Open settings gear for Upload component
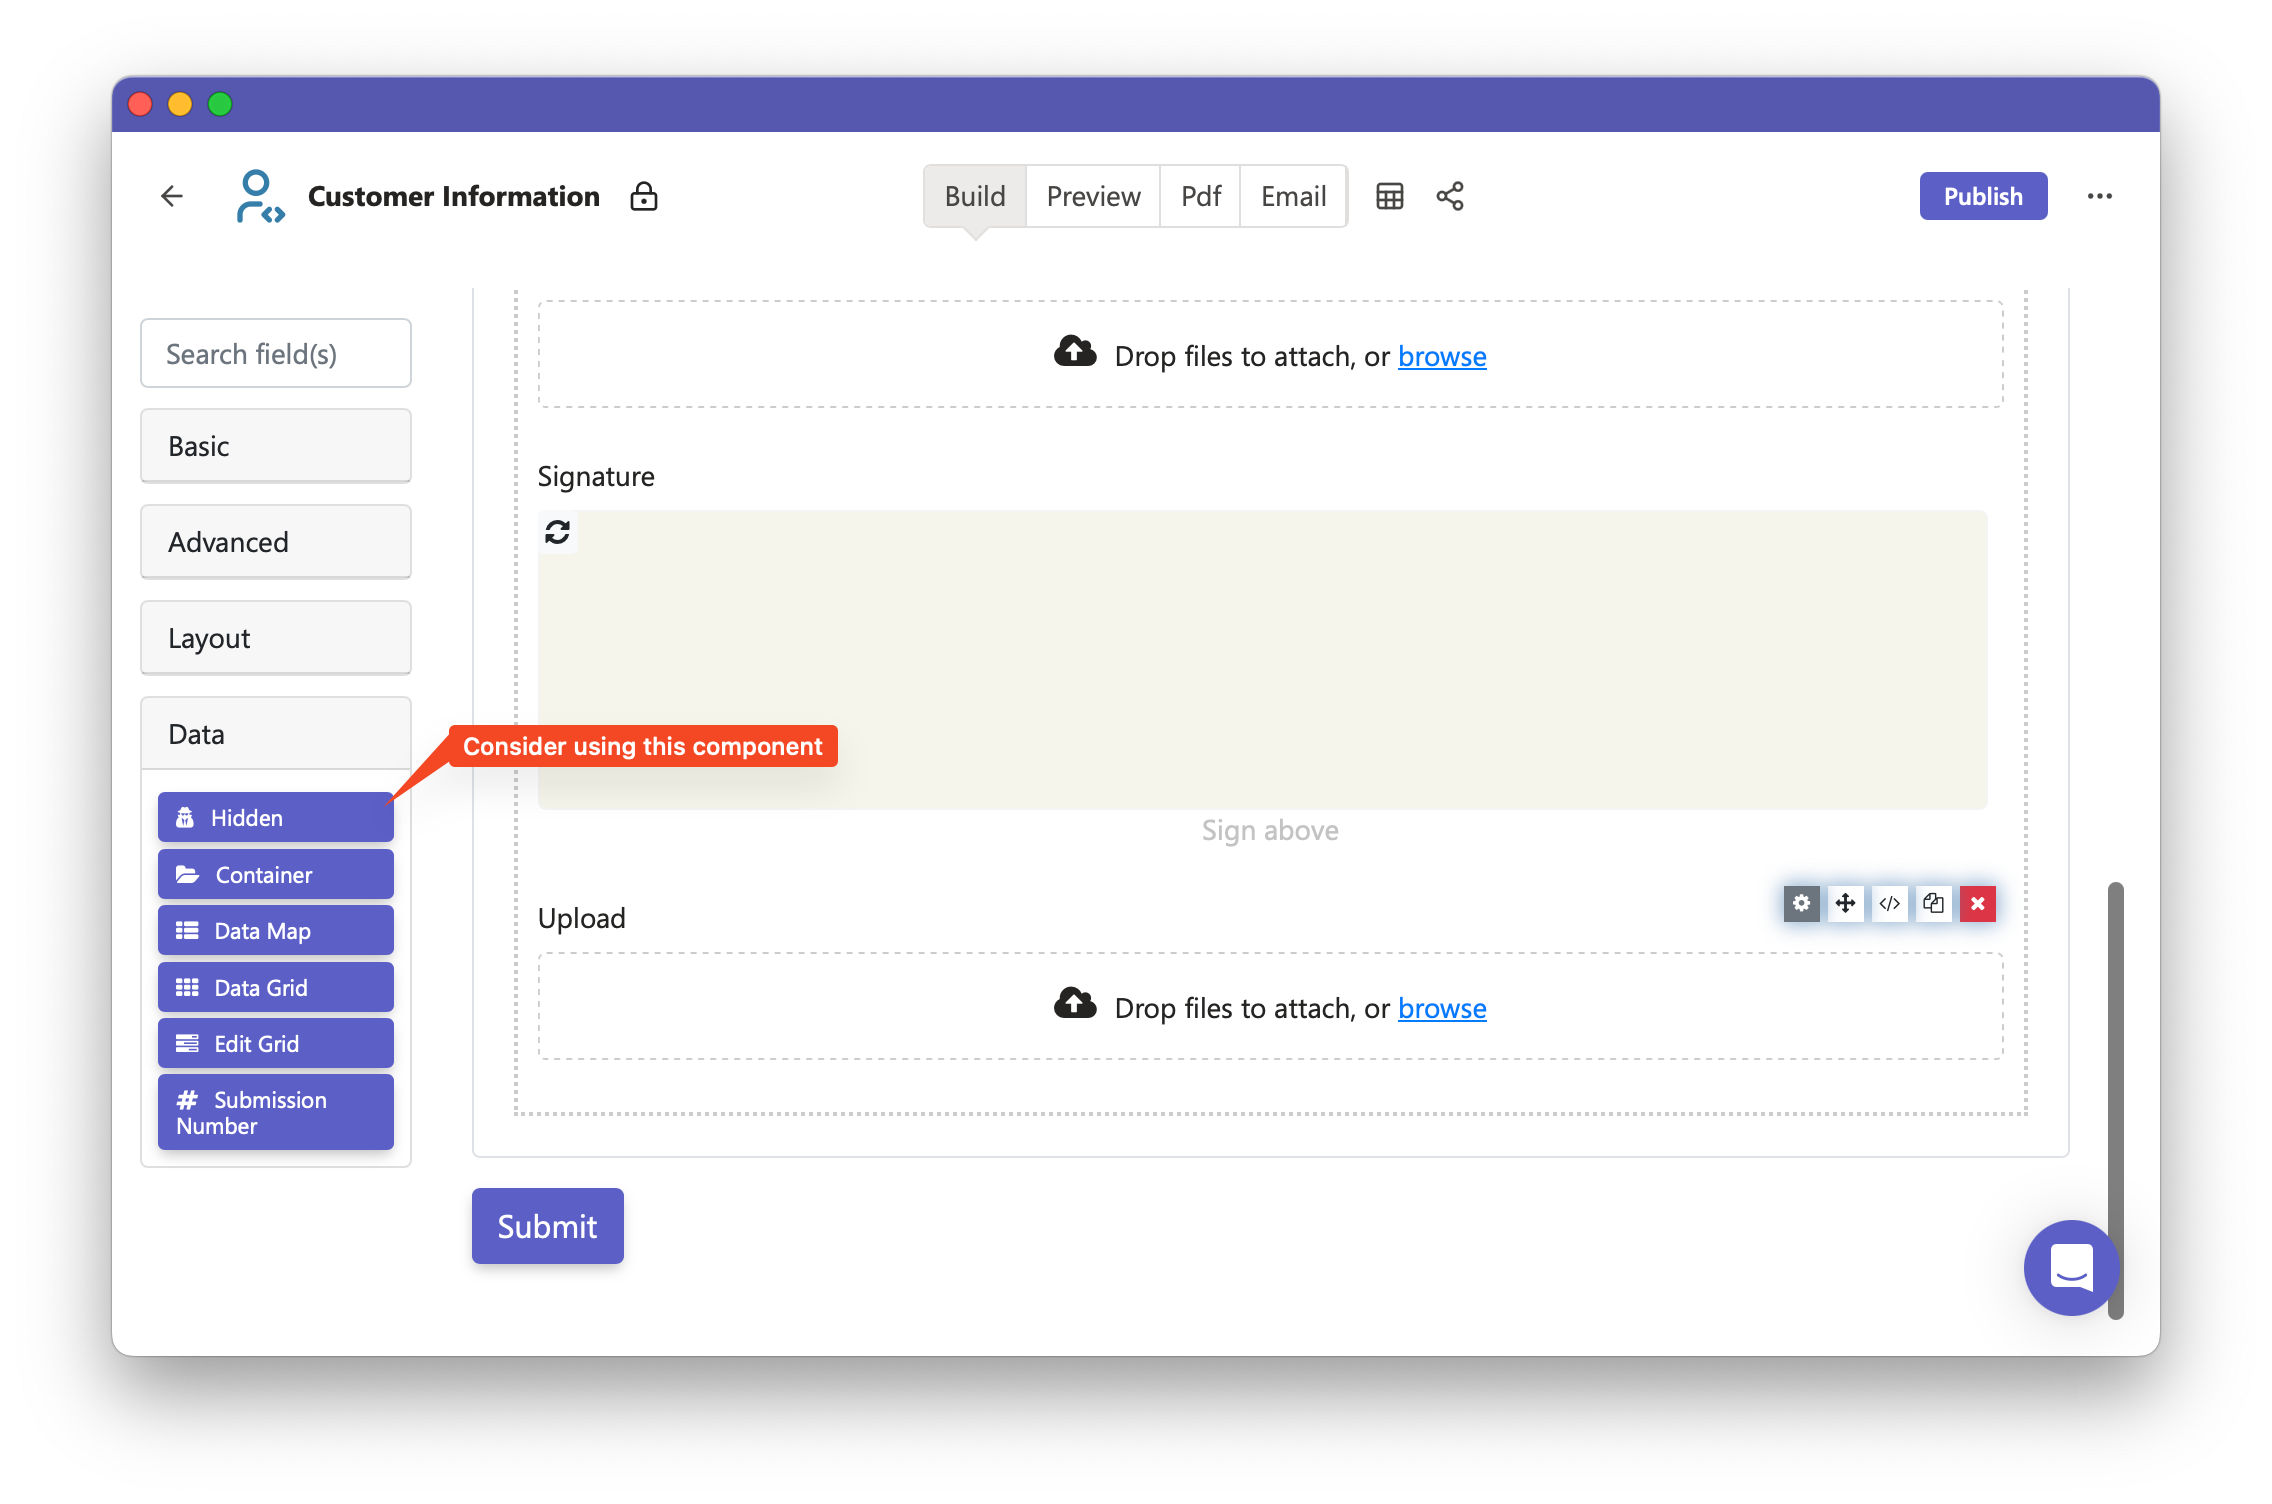Image resolution: width=2272 pixels, height=1504 pixels. pyautogui.click(x=1801, y=903)
